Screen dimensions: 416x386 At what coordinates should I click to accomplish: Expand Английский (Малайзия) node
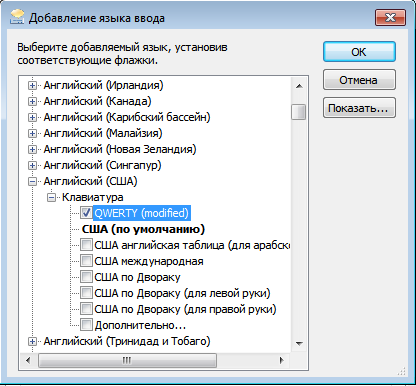tap(32, 133)
